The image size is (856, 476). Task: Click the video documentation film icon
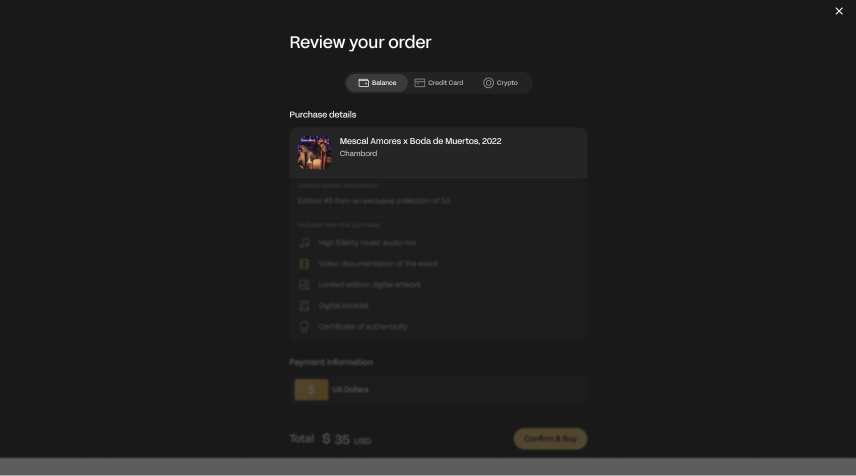[x=304, y=264]
